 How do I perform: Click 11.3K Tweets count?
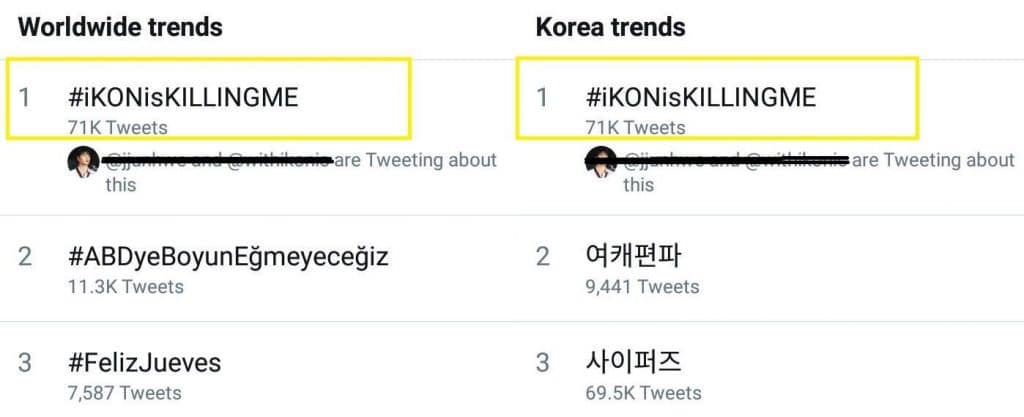tap(121, 286)
